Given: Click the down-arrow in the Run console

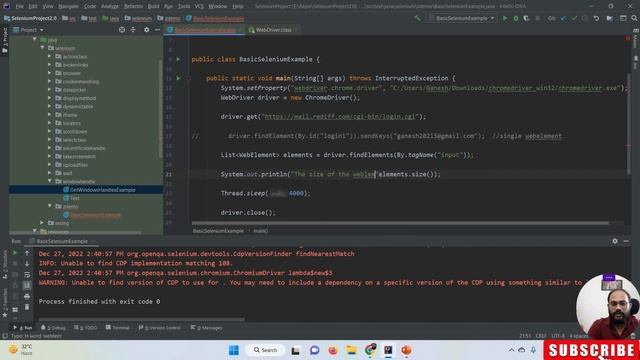Looking at the screenshot, I should pos(27,264).
